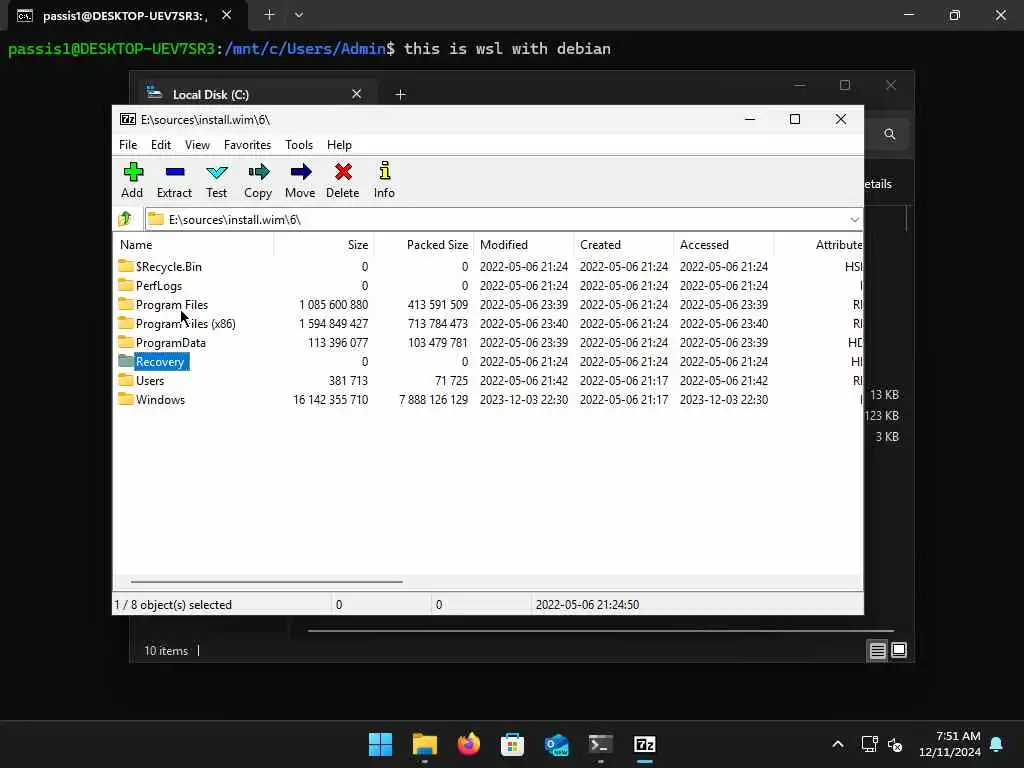Add a new tab in File Explorer

400,95
